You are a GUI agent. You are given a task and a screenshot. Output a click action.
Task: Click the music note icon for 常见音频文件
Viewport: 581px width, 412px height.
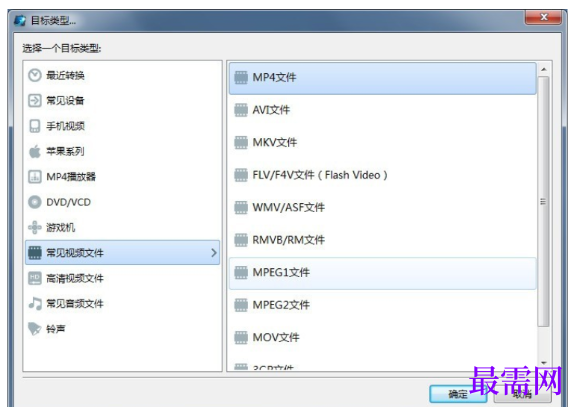click(35, 303)
